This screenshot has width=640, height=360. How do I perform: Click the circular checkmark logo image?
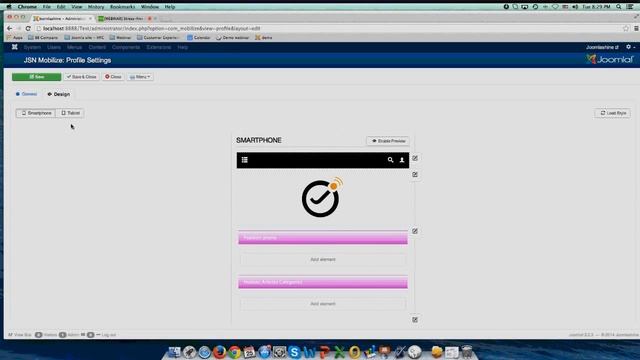tap(322, 197)
